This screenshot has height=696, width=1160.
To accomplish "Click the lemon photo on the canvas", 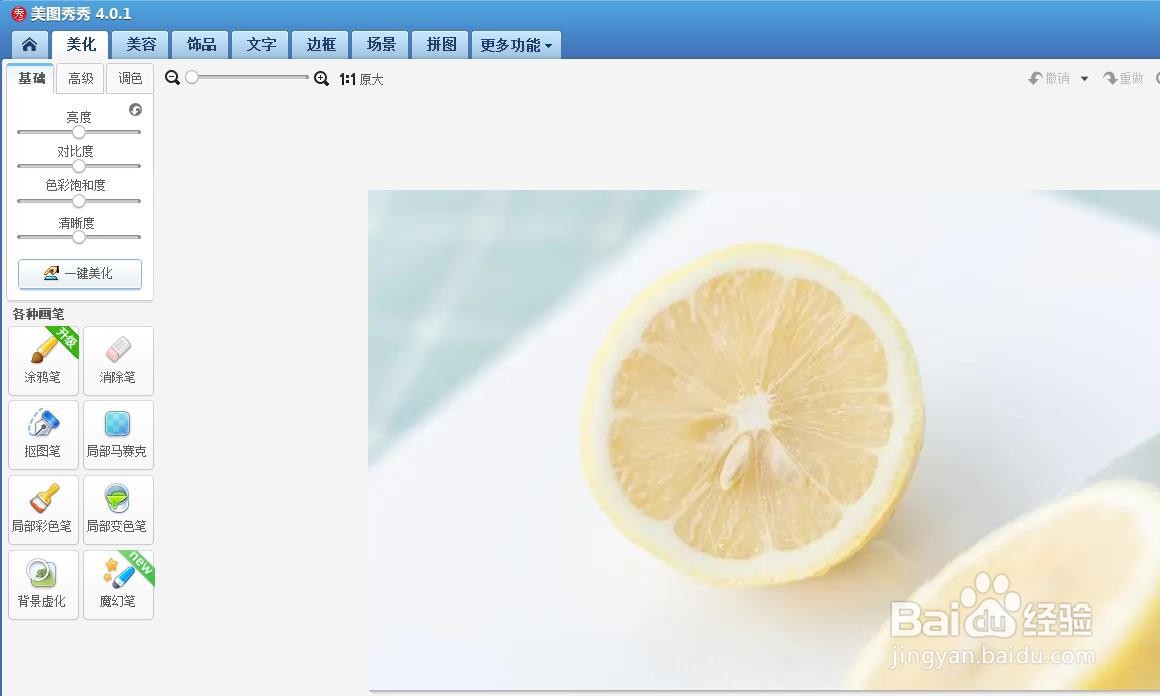I will (763, 440).
